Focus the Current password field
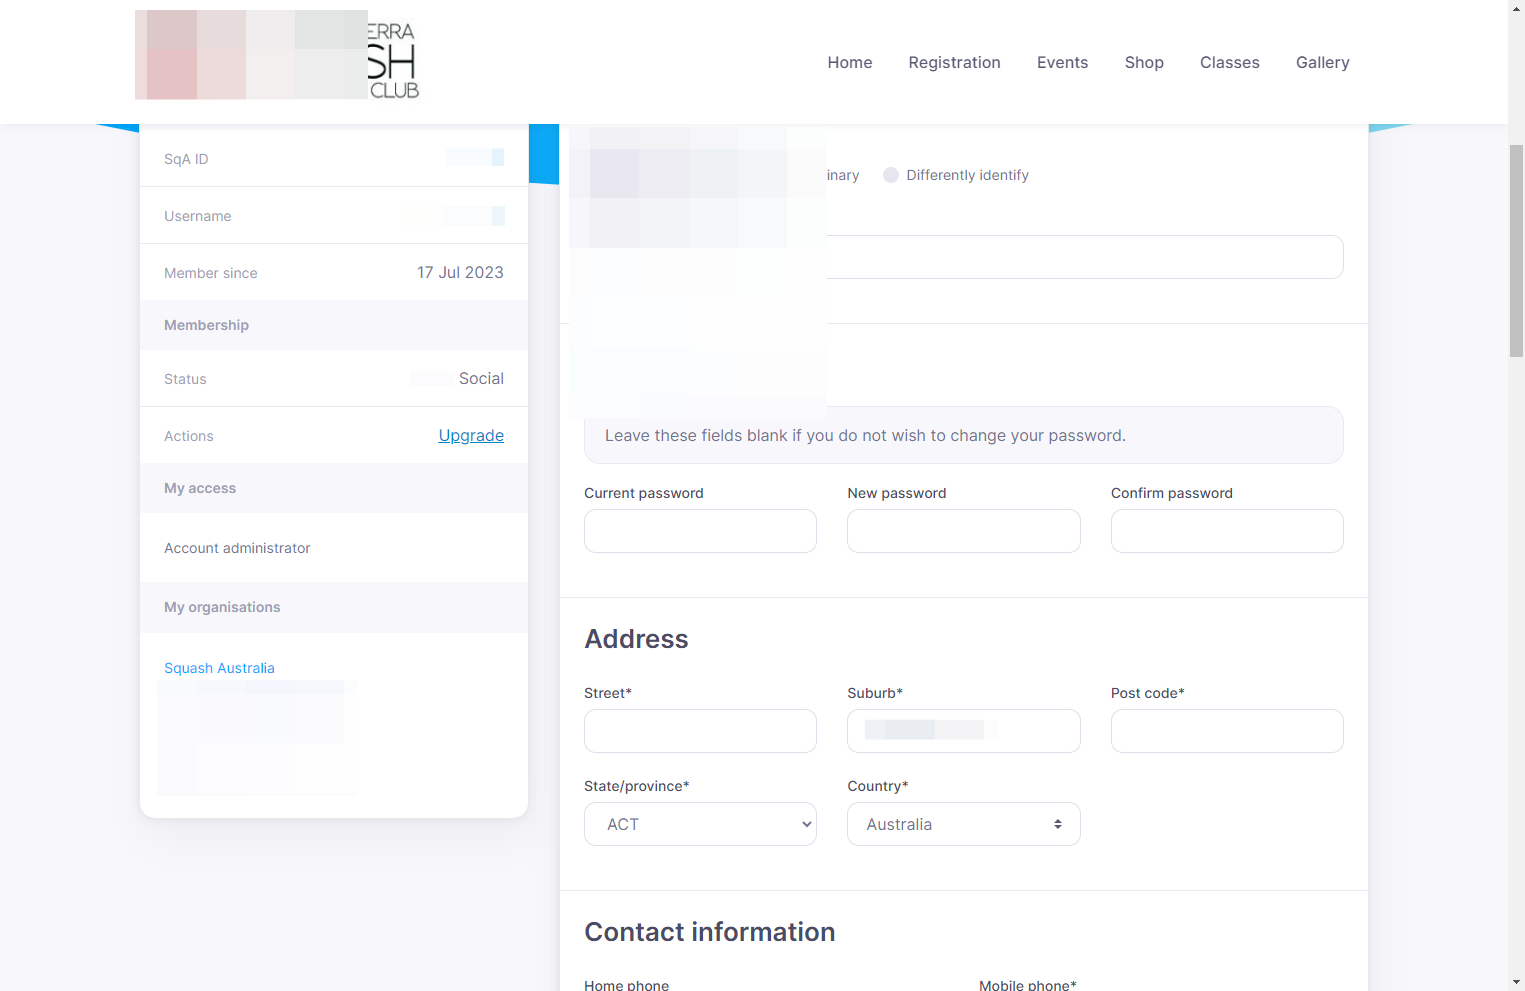Viewport: 1525px width, 991px height. [700, 531]
